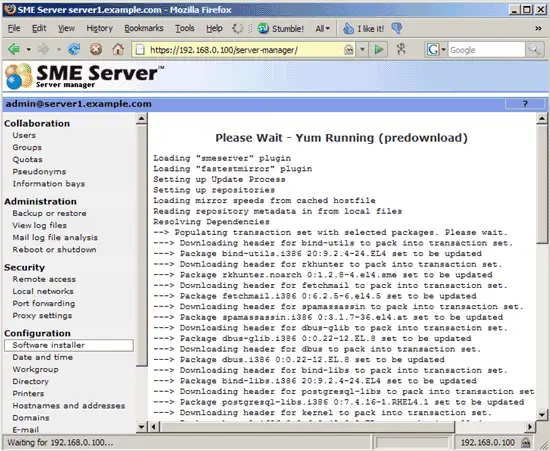The image size is (550, 451).
Task: Click the horizontal scrollbar right arrow
Action: click(530, 427)
